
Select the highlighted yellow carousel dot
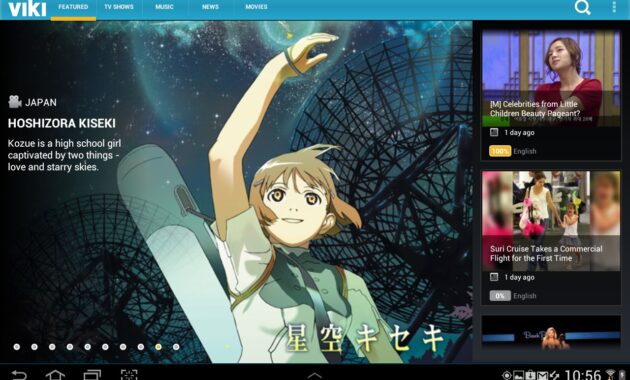click(158, 347)
